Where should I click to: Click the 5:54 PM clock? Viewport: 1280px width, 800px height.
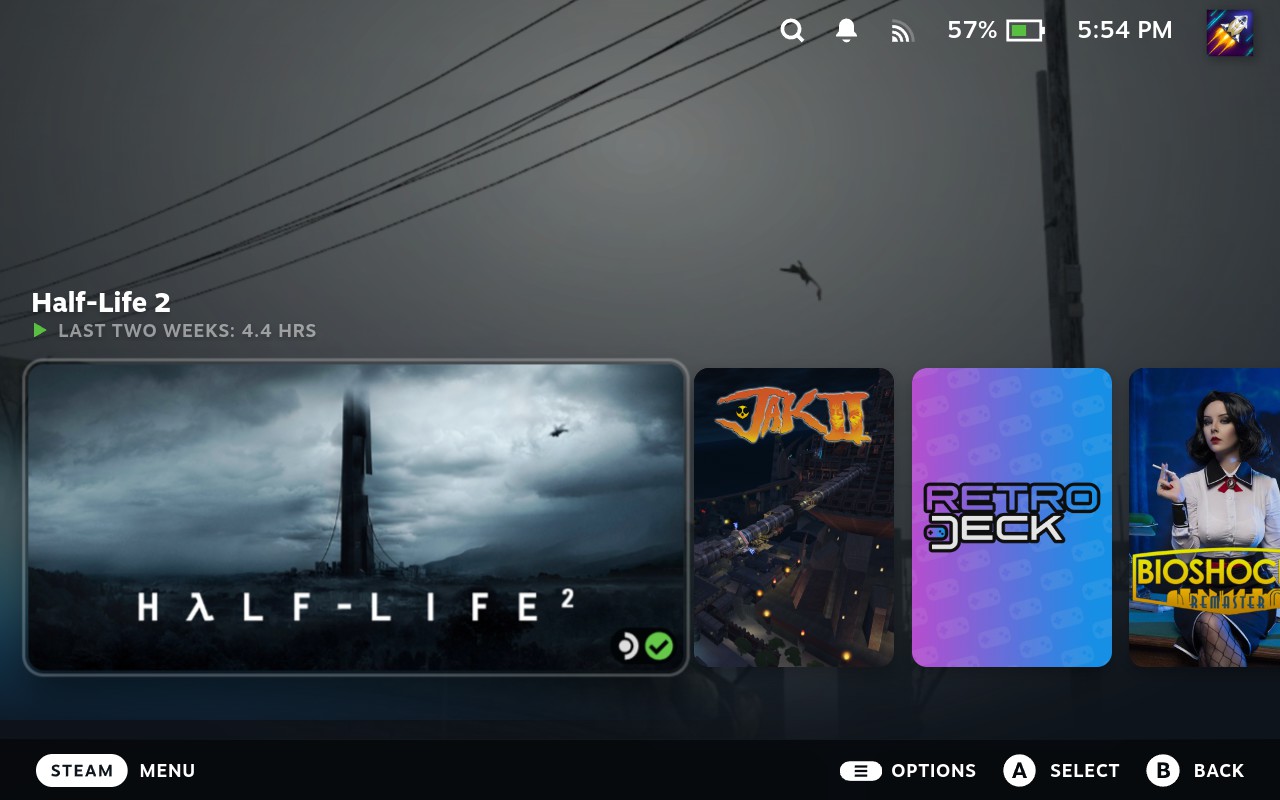click(x=1125, y=31)
